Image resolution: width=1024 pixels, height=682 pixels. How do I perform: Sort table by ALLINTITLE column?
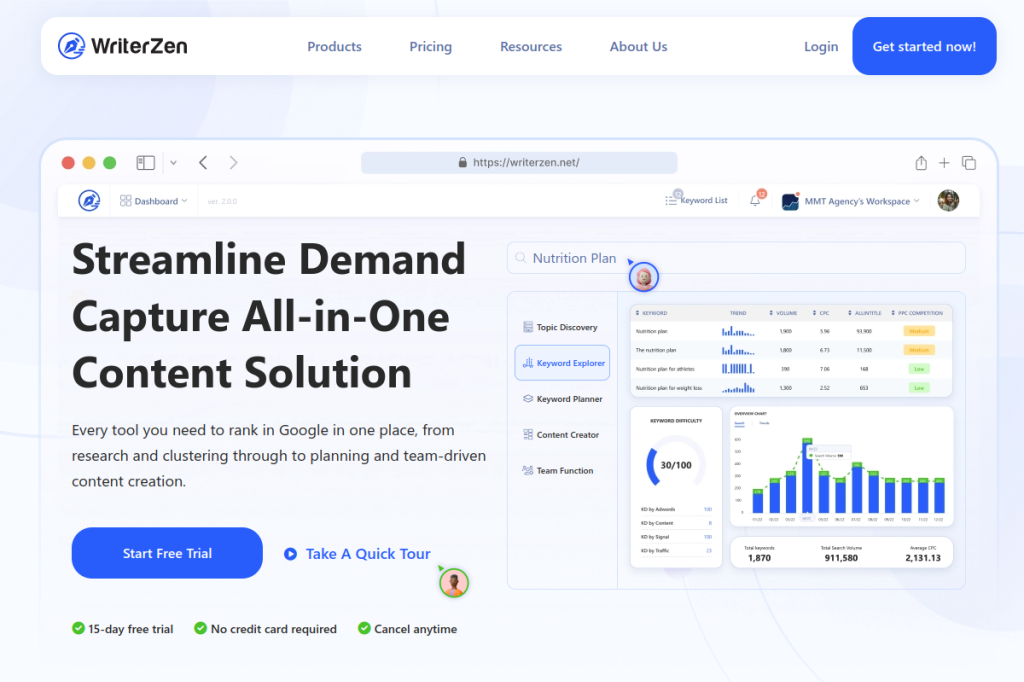[865, 313]
